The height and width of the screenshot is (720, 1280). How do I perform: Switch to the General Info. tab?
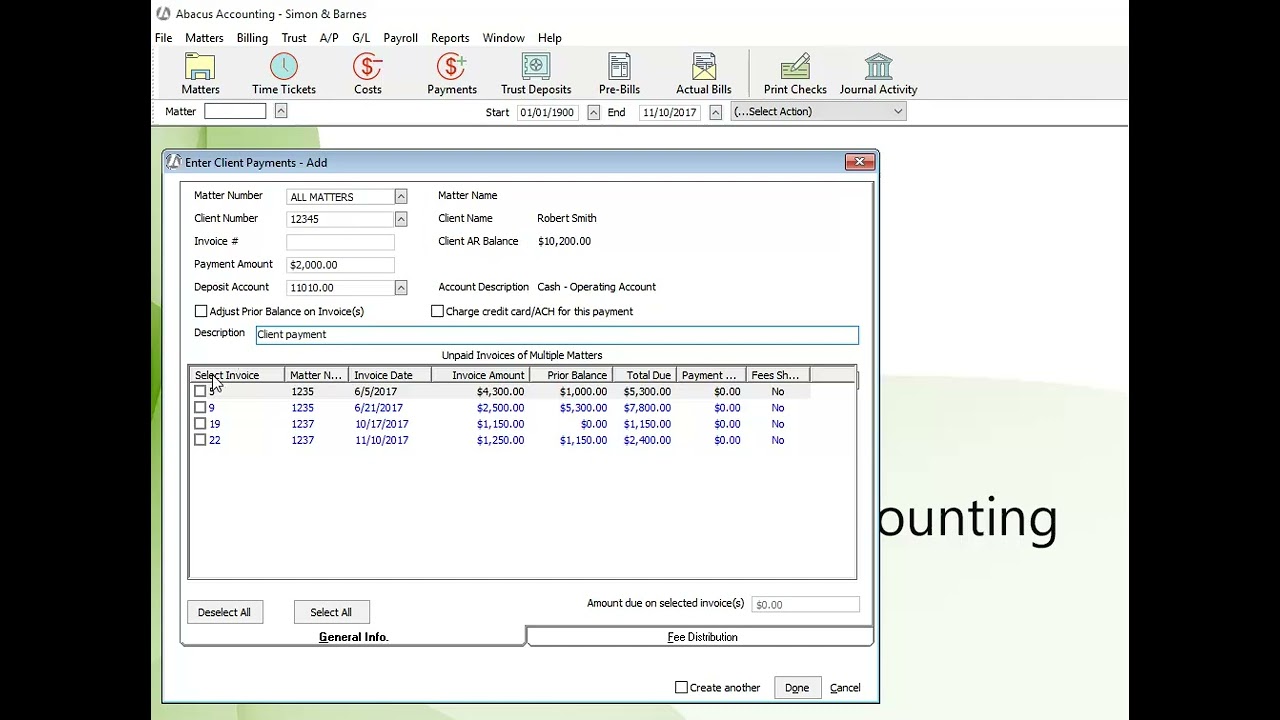[x=353, y=637]
